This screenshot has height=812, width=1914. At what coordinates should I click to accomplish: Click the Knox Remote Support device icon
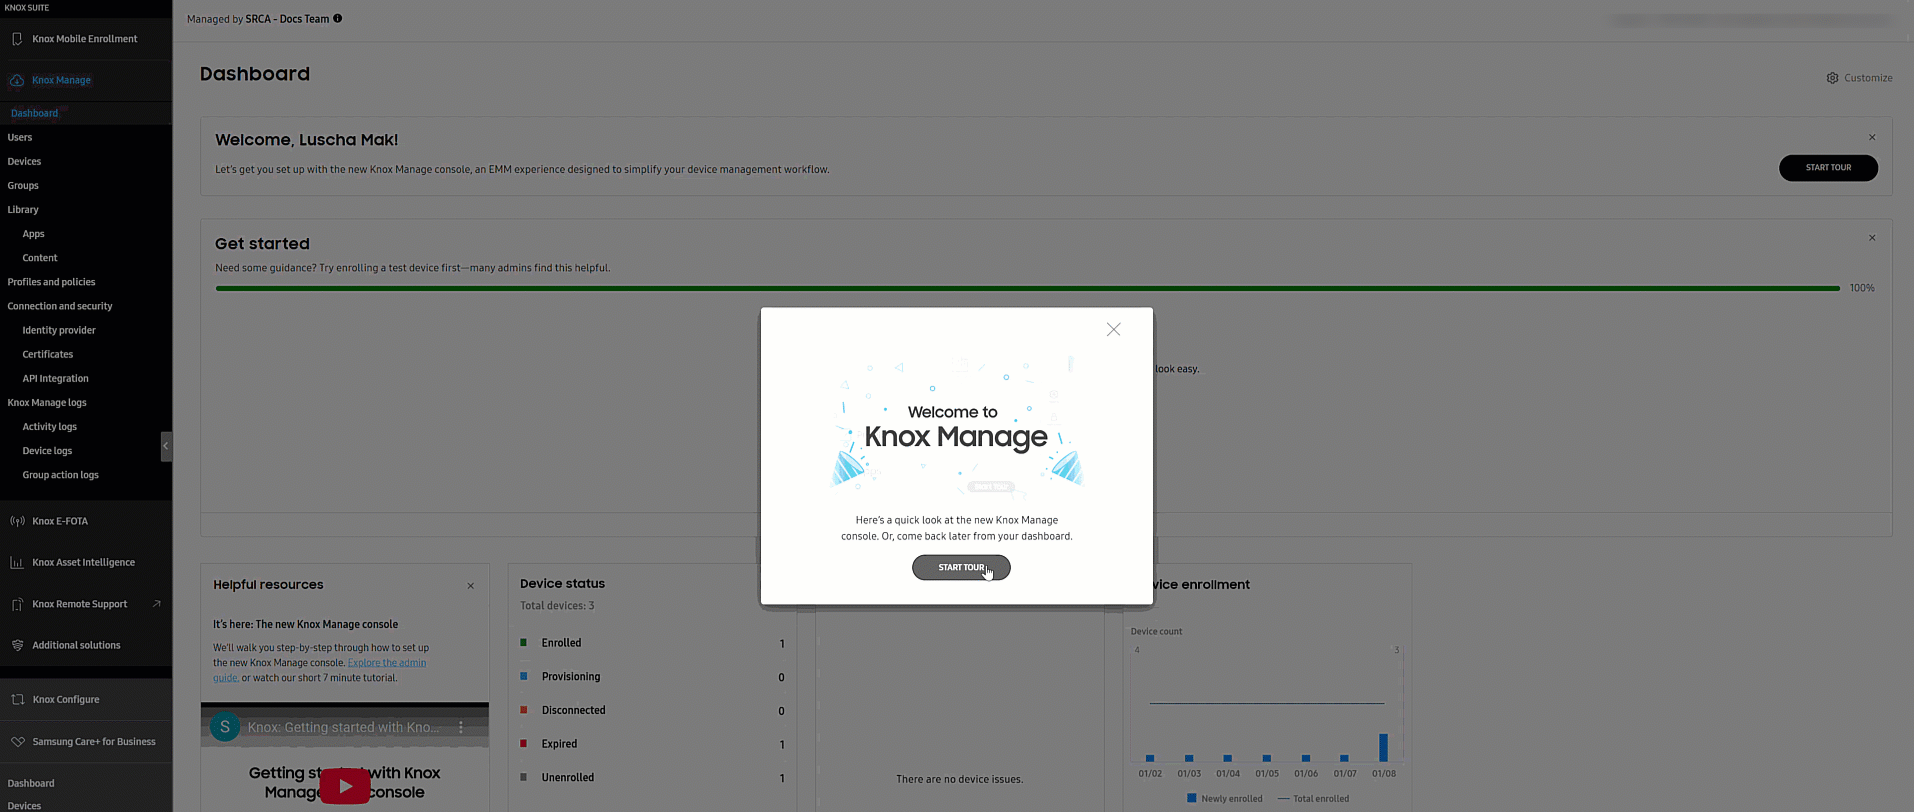tap(17, 604)
